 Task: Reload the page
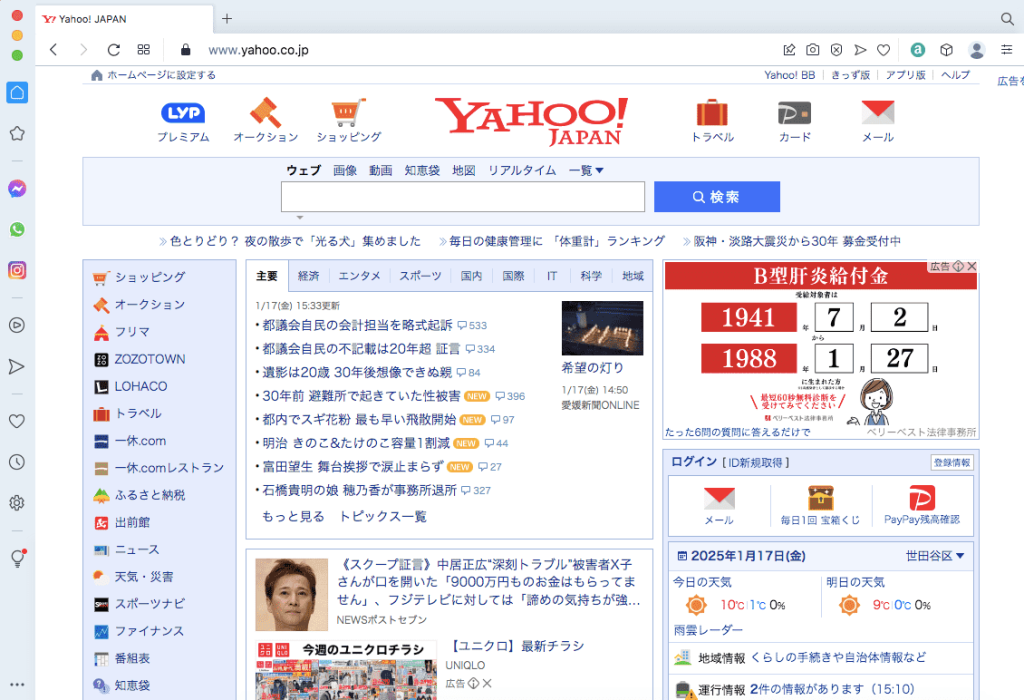(114, 50)
